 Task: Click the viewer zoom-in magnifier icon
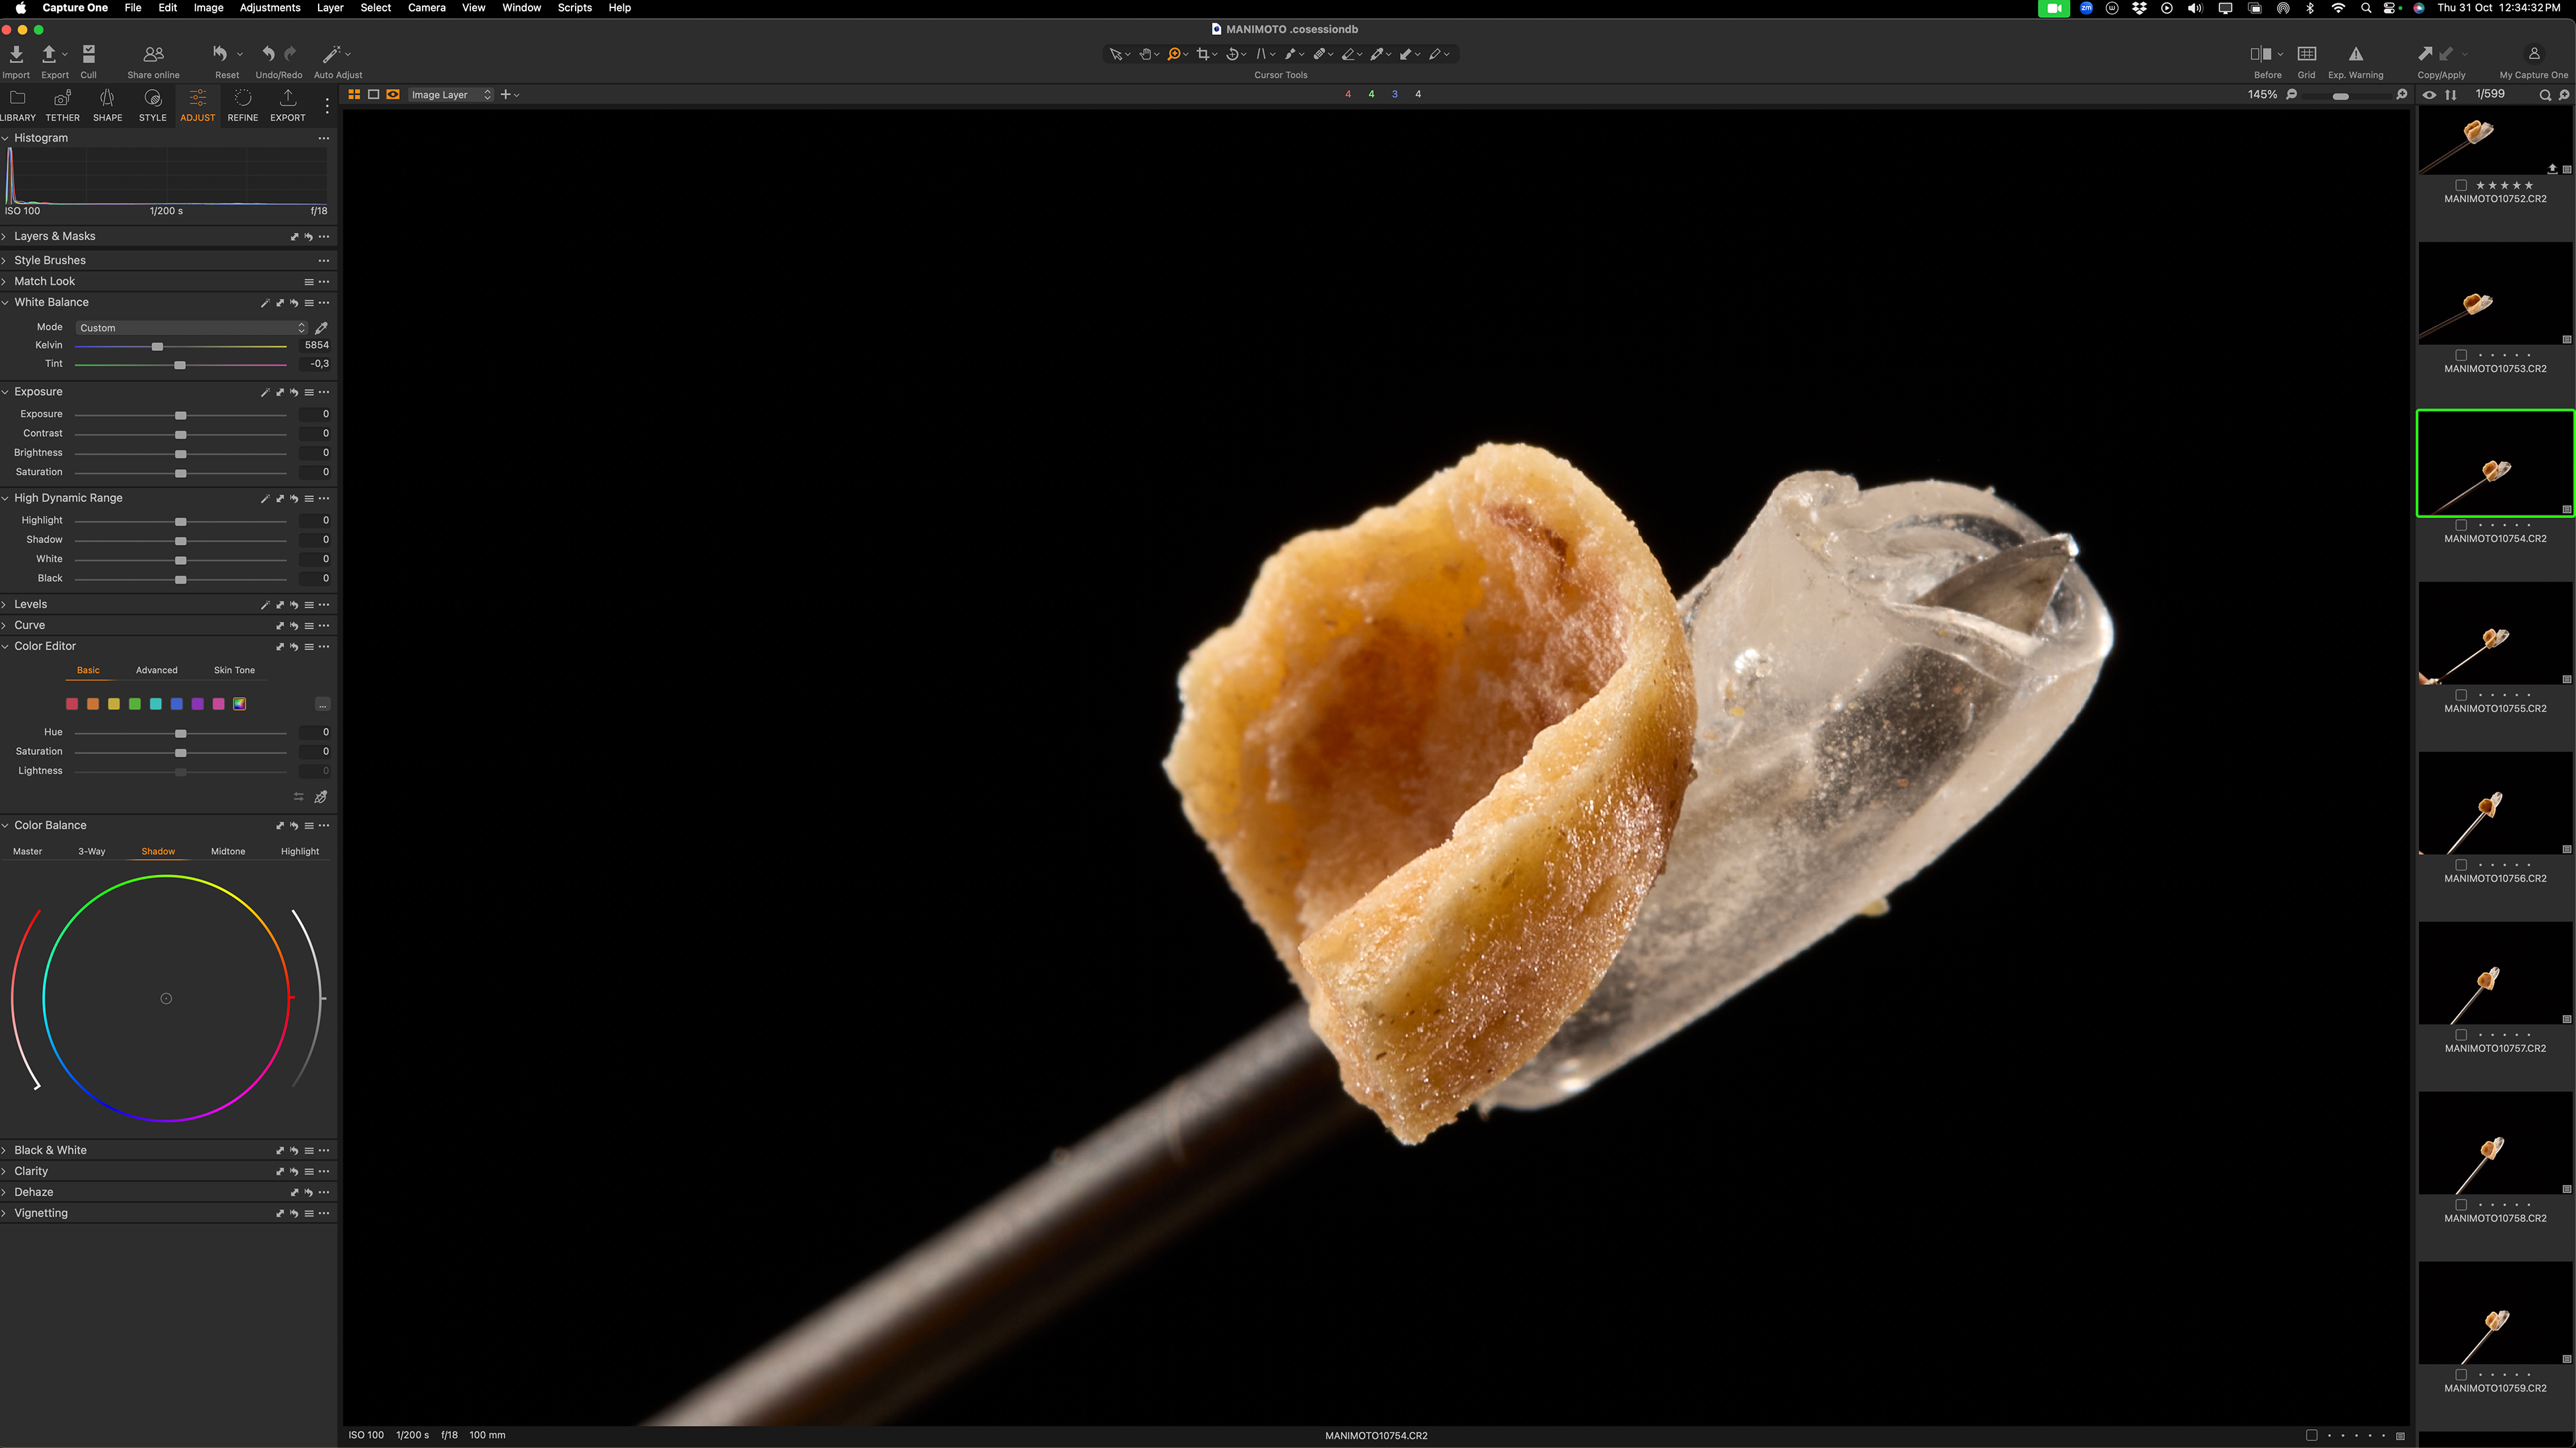pyautogui.click(x=2401, y=94)
